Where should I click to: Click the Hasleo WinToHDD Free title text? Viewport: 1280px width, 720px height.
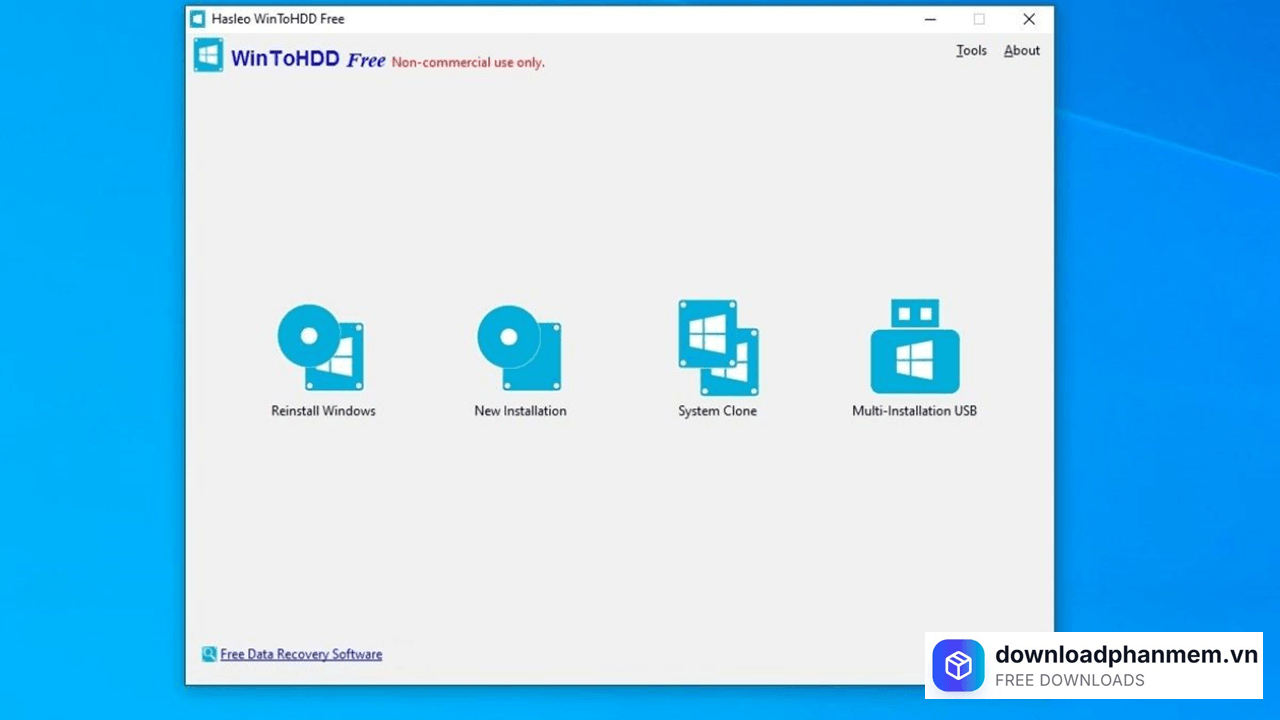[x=277, y=18]
